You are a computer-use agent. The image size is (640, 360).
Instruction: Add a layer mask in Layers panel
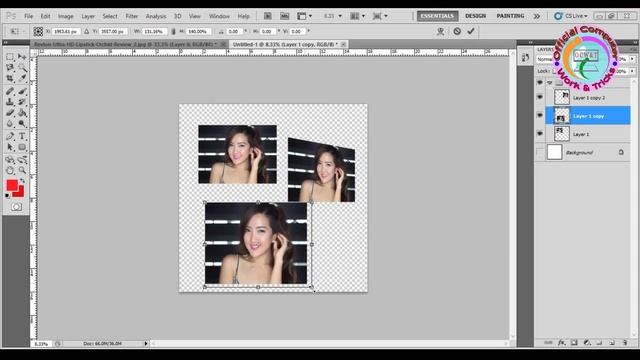(x=574, y=343)
